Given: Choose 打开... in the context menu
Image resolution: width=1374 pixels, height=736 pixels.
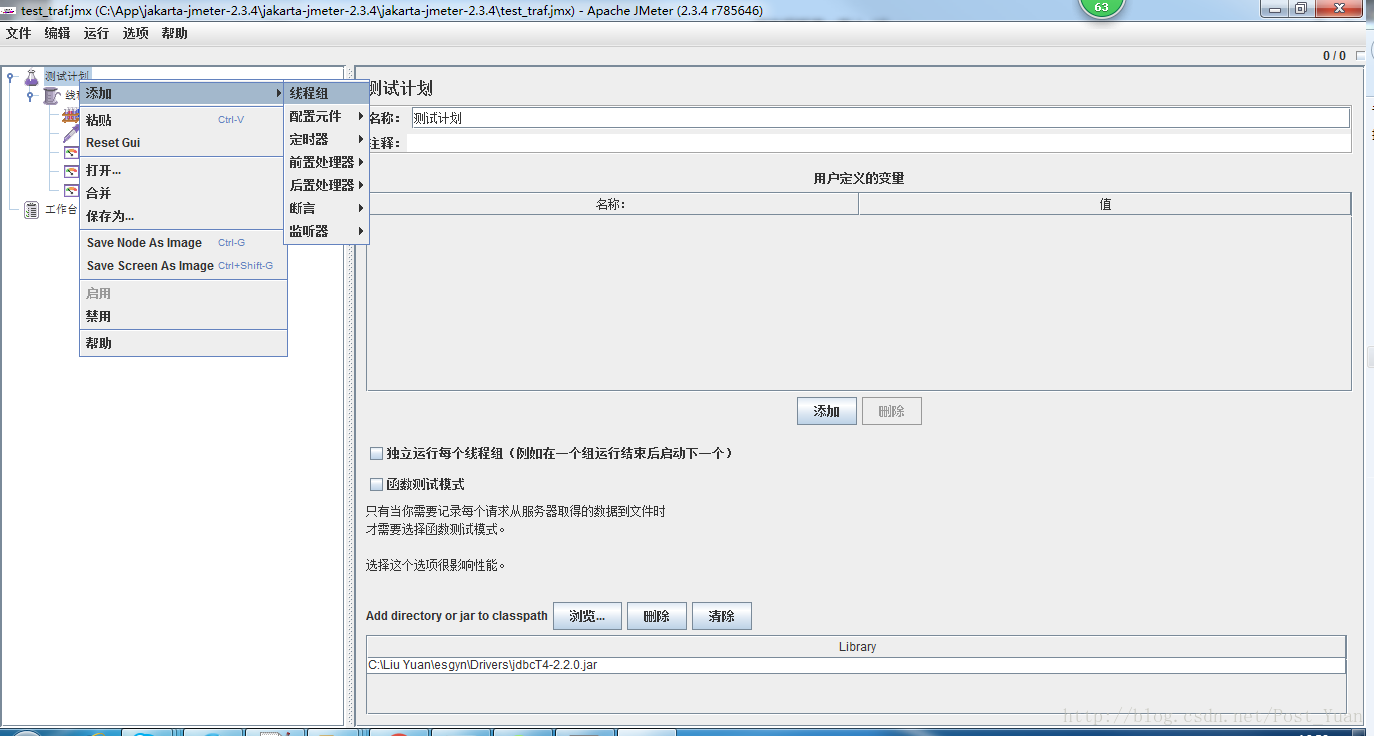Looking at the screenshot, I should [183, 170].
